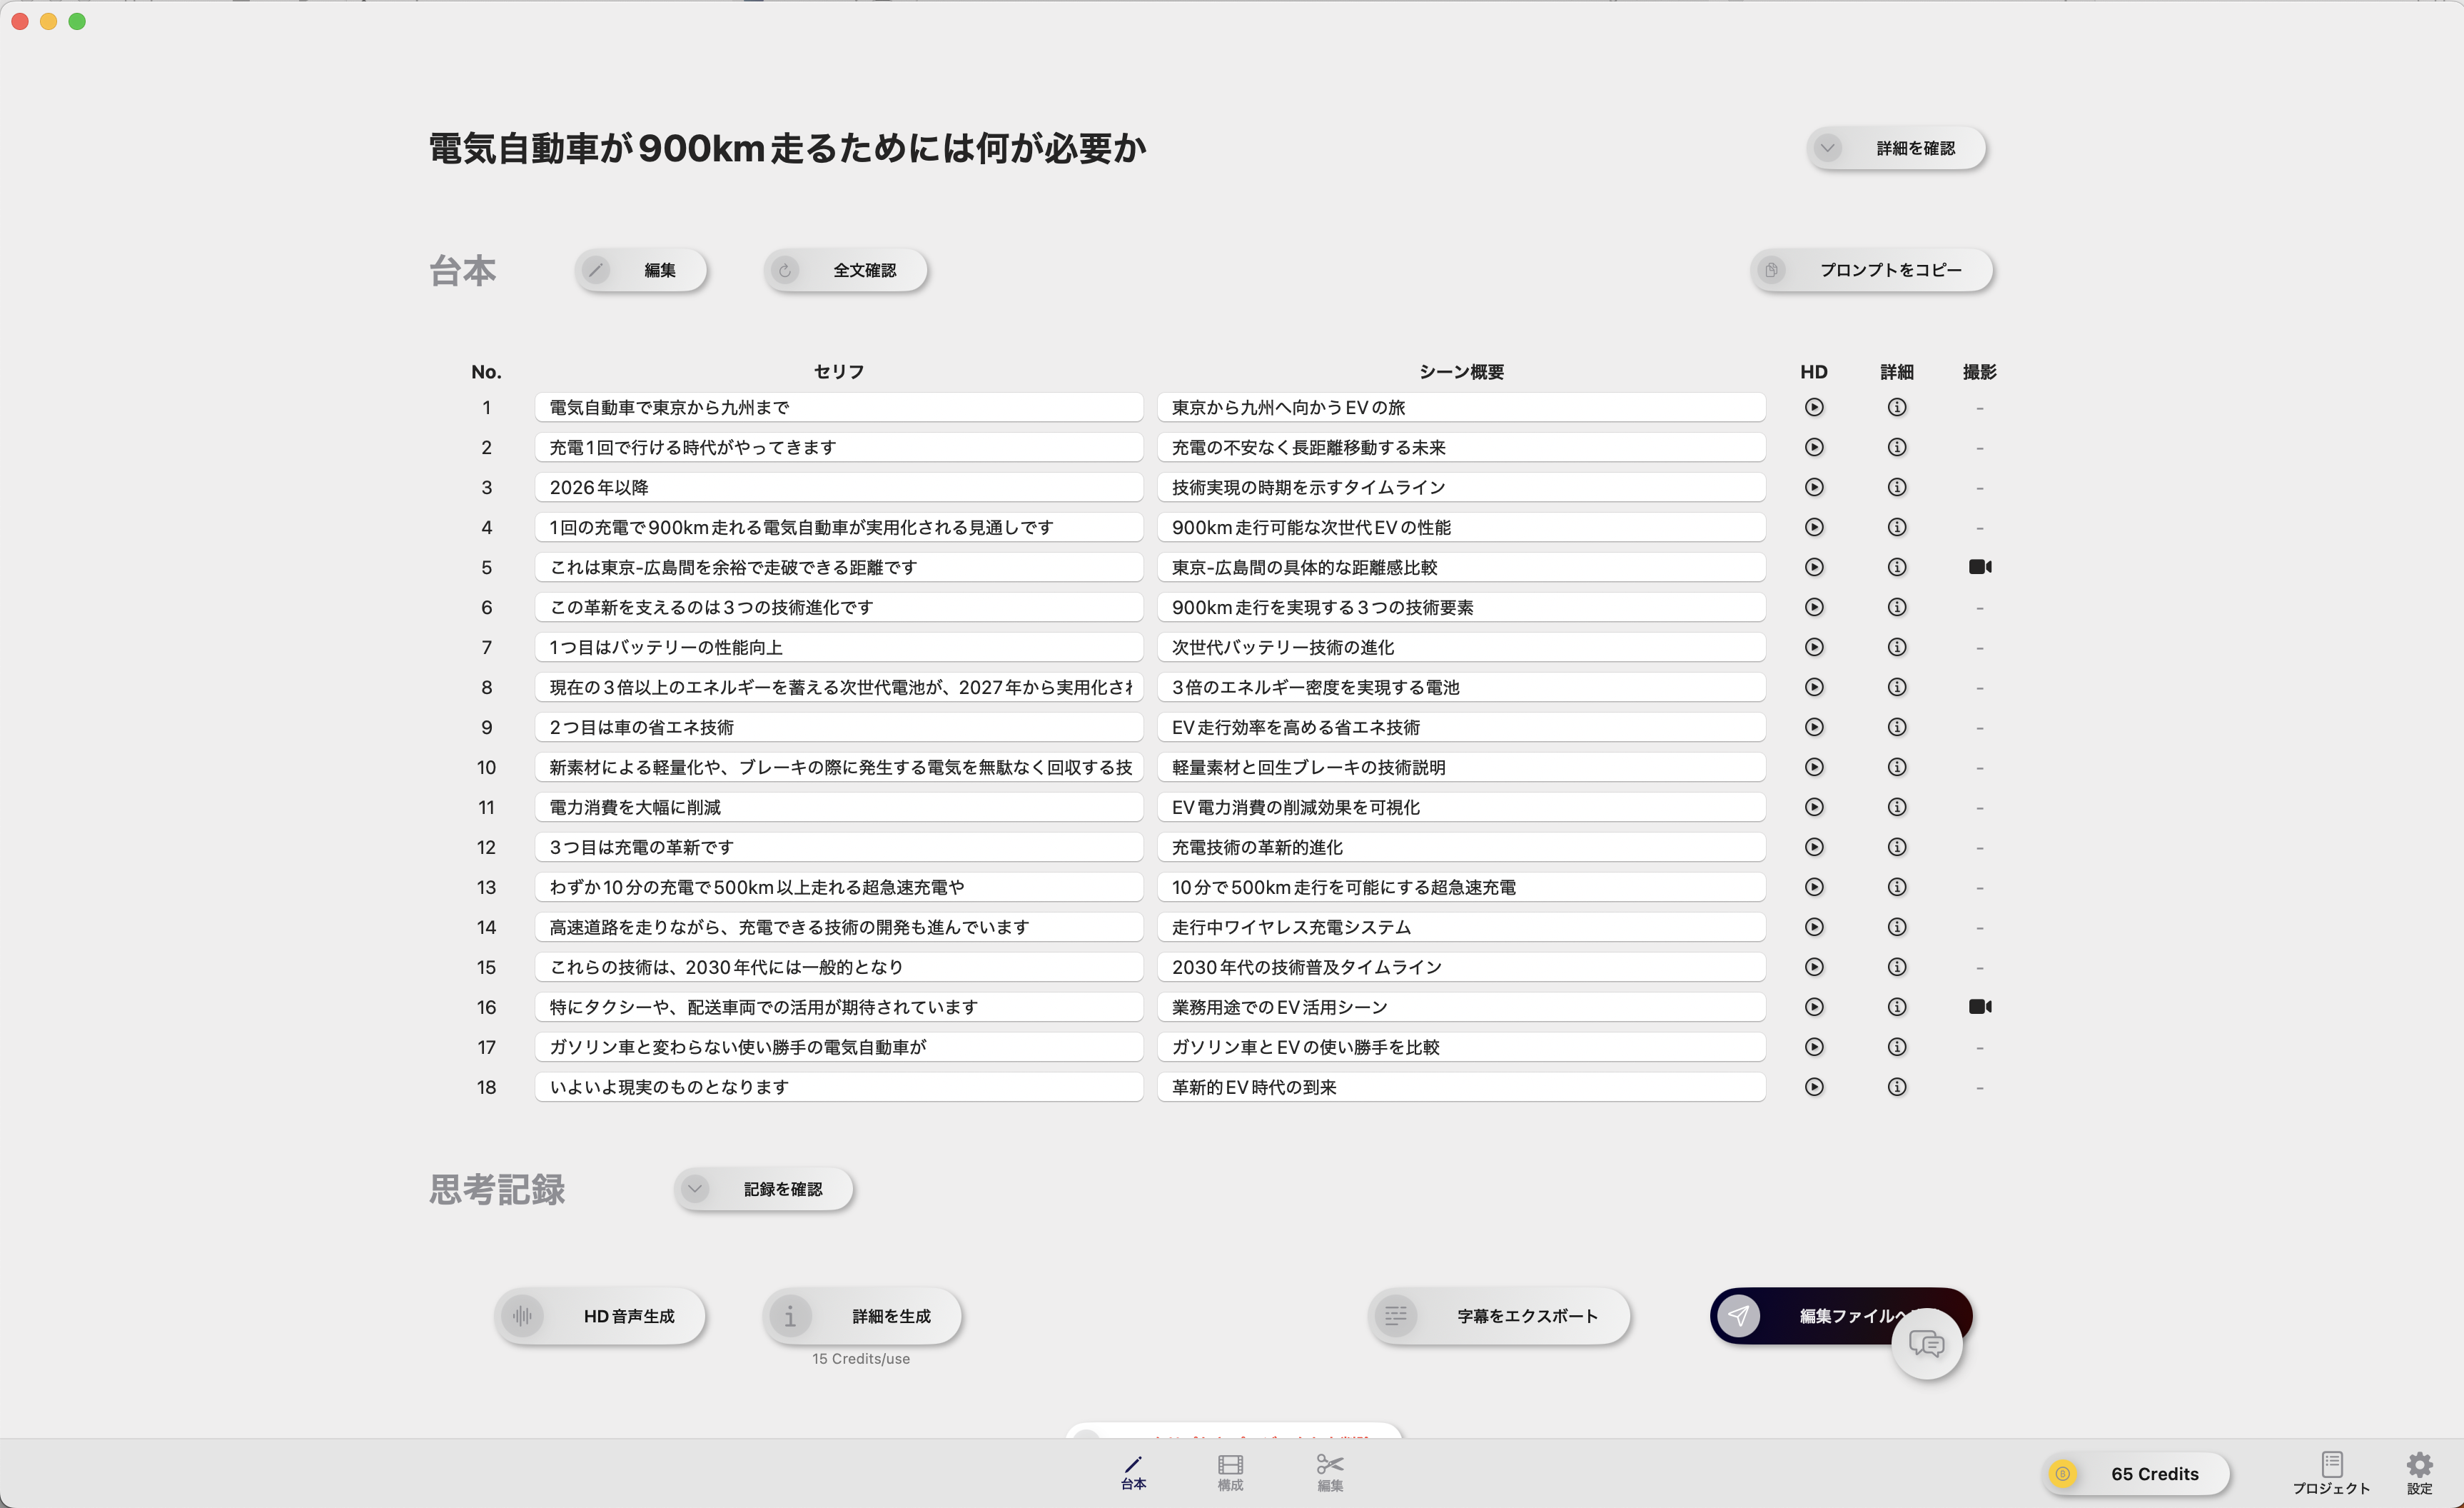The width and height of the screenshot is (2464, 1508).
Task: Click プロンプトをコピー button
Action: tap(1871, 270)
